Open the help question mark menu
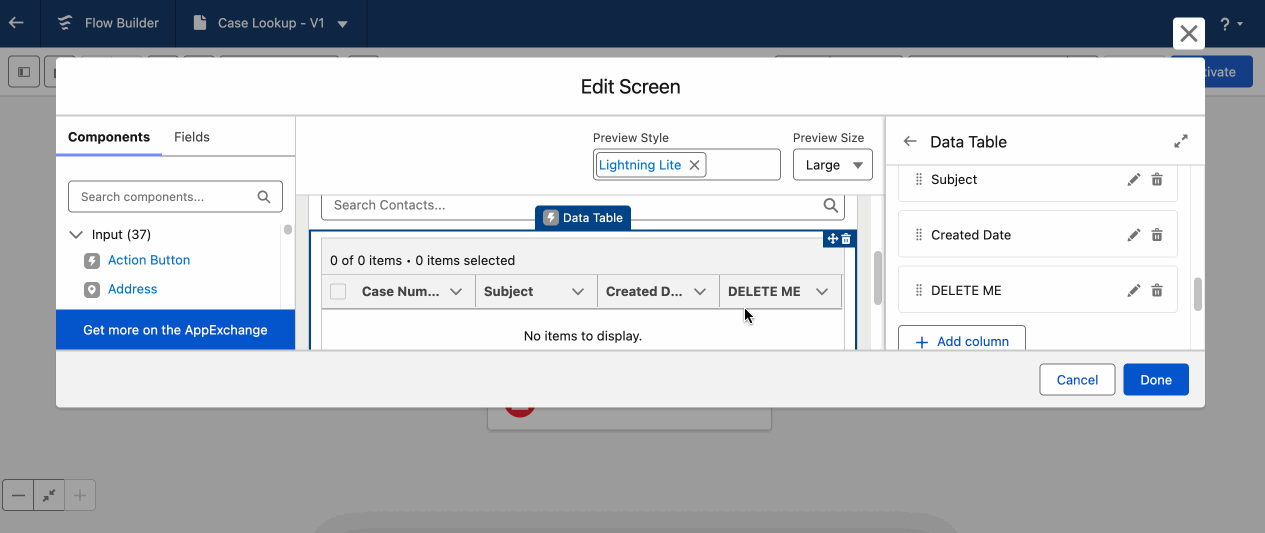The image size is (1265, 533). [1231, 23]
